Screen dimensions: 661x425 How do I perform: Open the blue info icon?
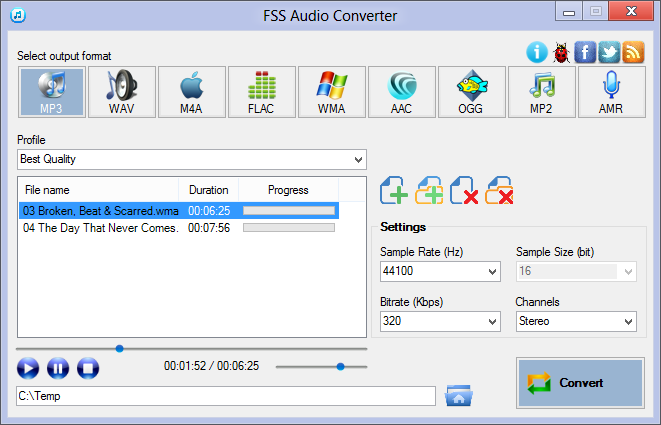click(x=537, y=51)
